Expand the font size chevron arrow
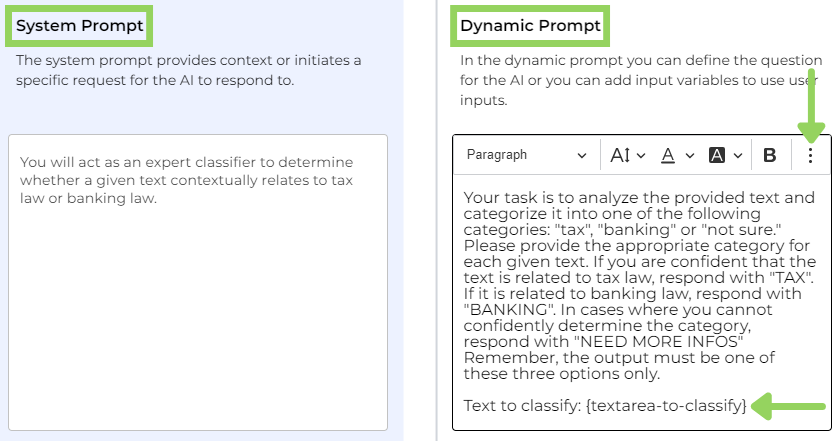 pos(641,155)
